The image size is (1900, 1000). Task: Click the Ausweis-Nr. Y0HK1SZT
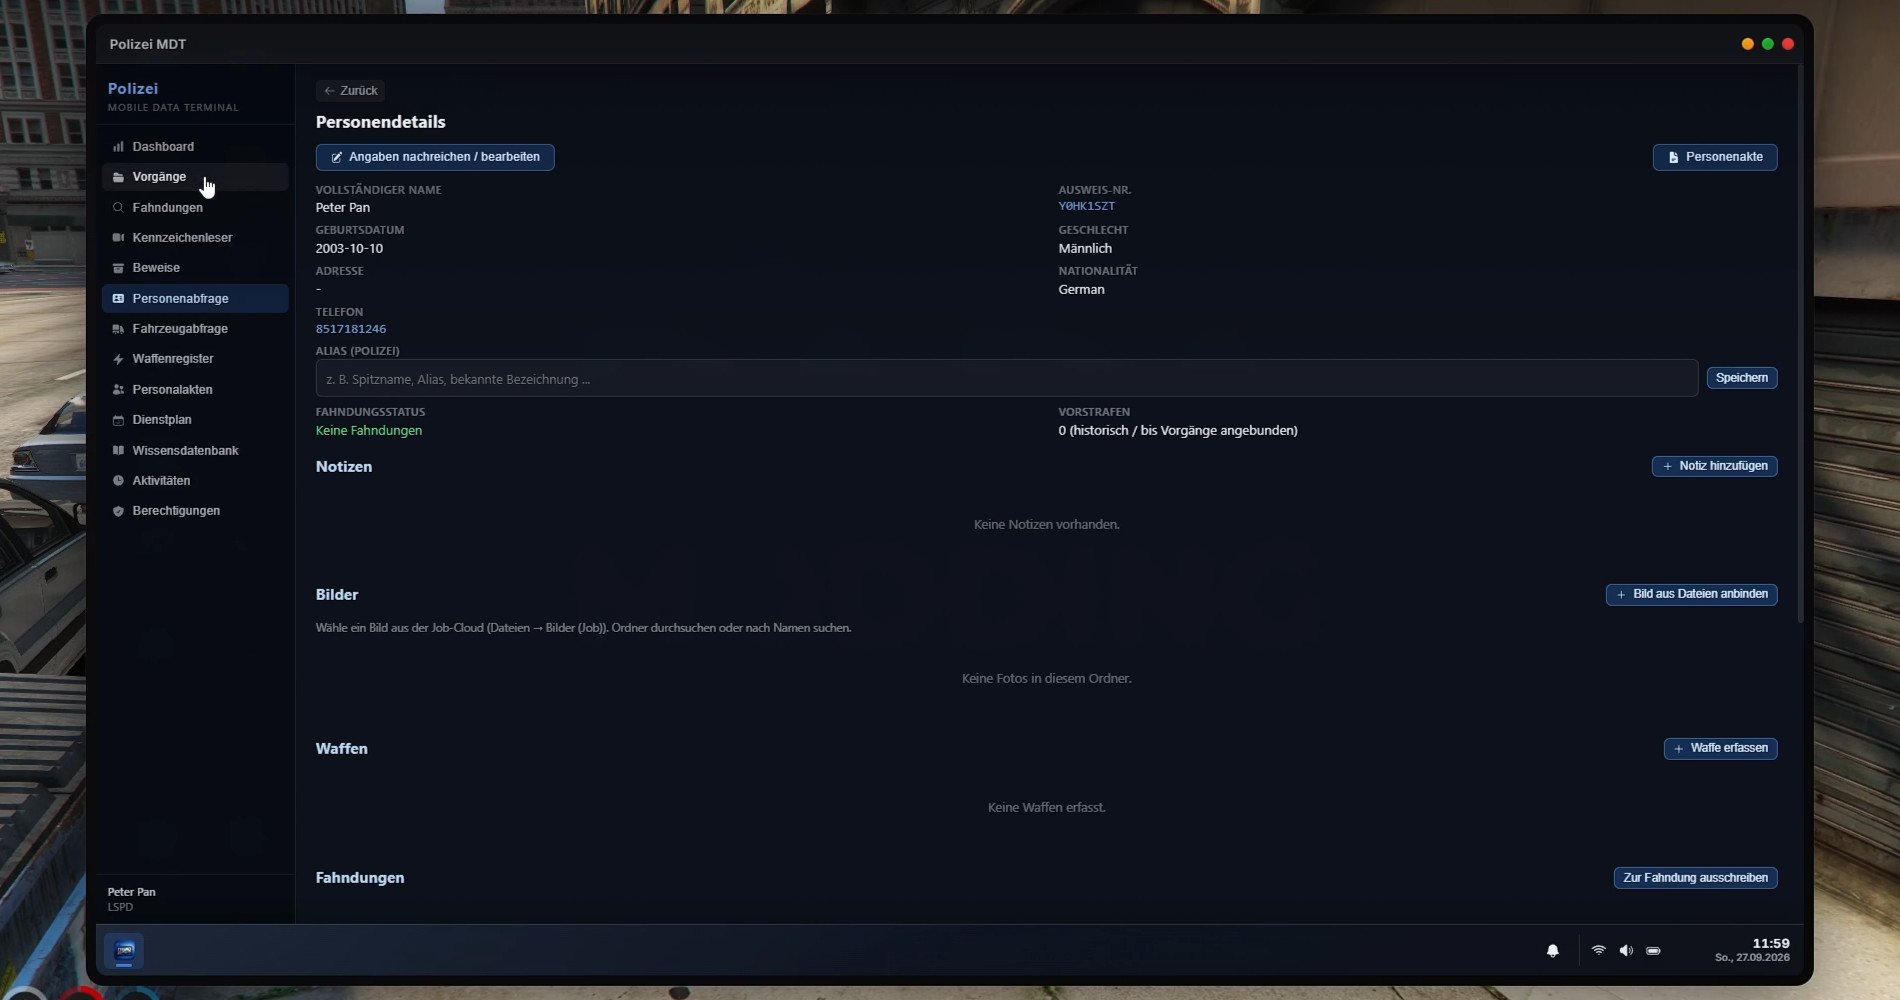[1087, 206]
